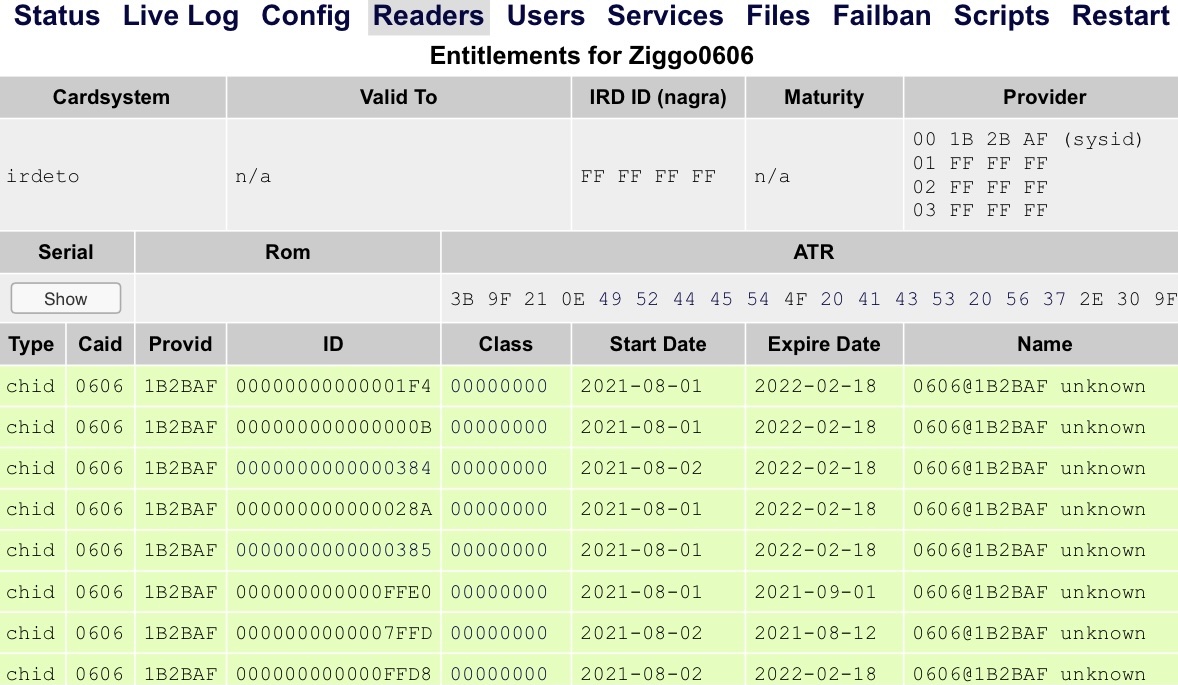Open the Scripts tab
Image resolution: width=1178 pixels, height=685 pixels.
(x=1001, y=16)
